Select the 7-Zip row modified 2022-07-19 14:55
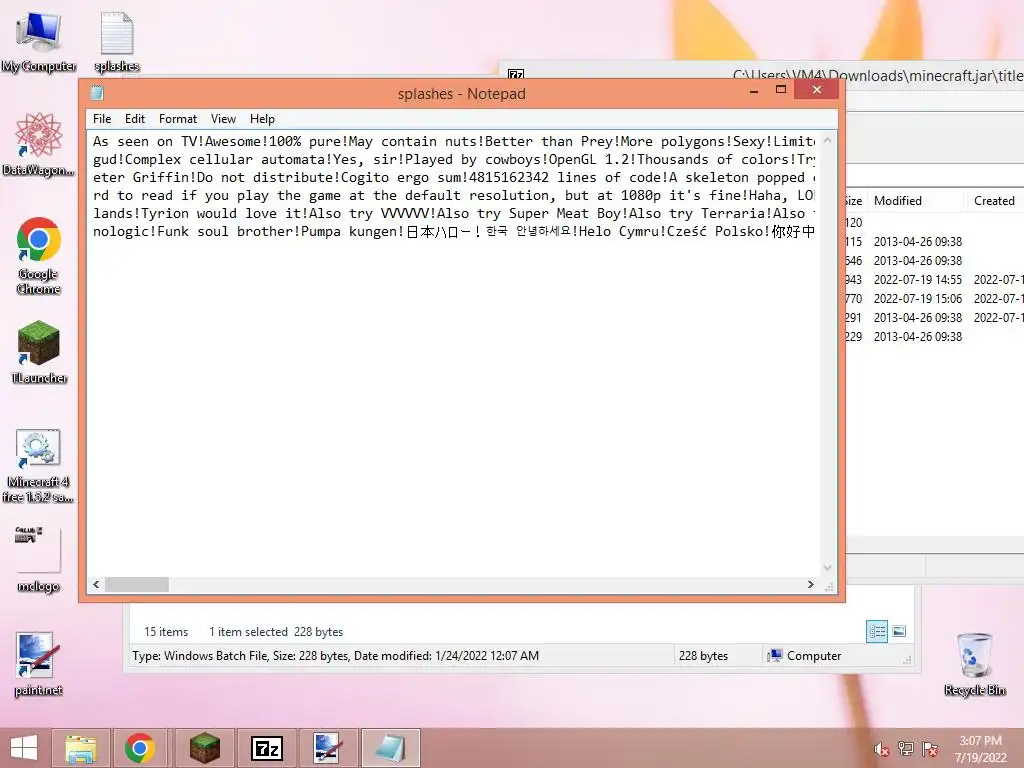Screen dimensions: 1024x768 pos(935,280)
